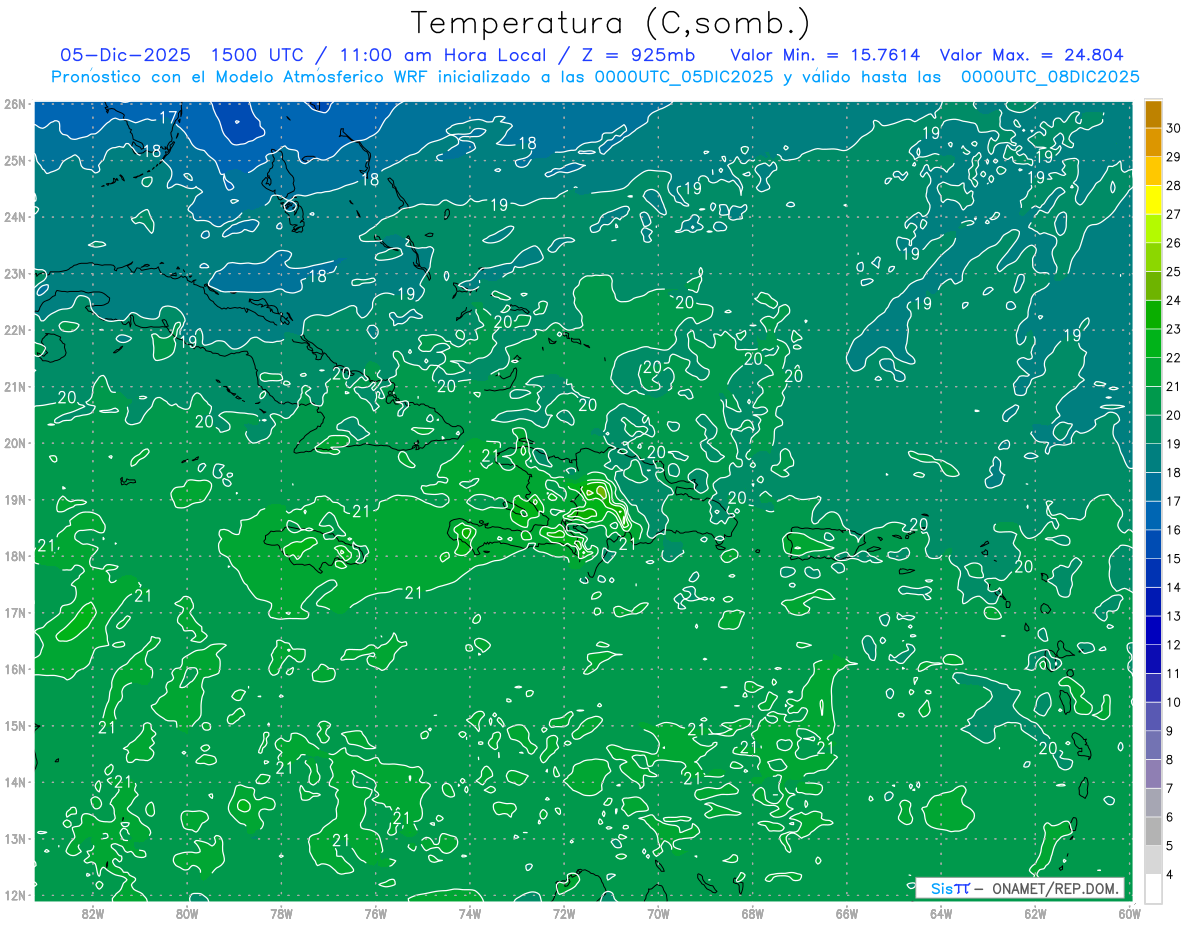This screenshot has height=927, width=1200.
Task: Click the 80W longitude axis label
Action: [x=187, y=914]
